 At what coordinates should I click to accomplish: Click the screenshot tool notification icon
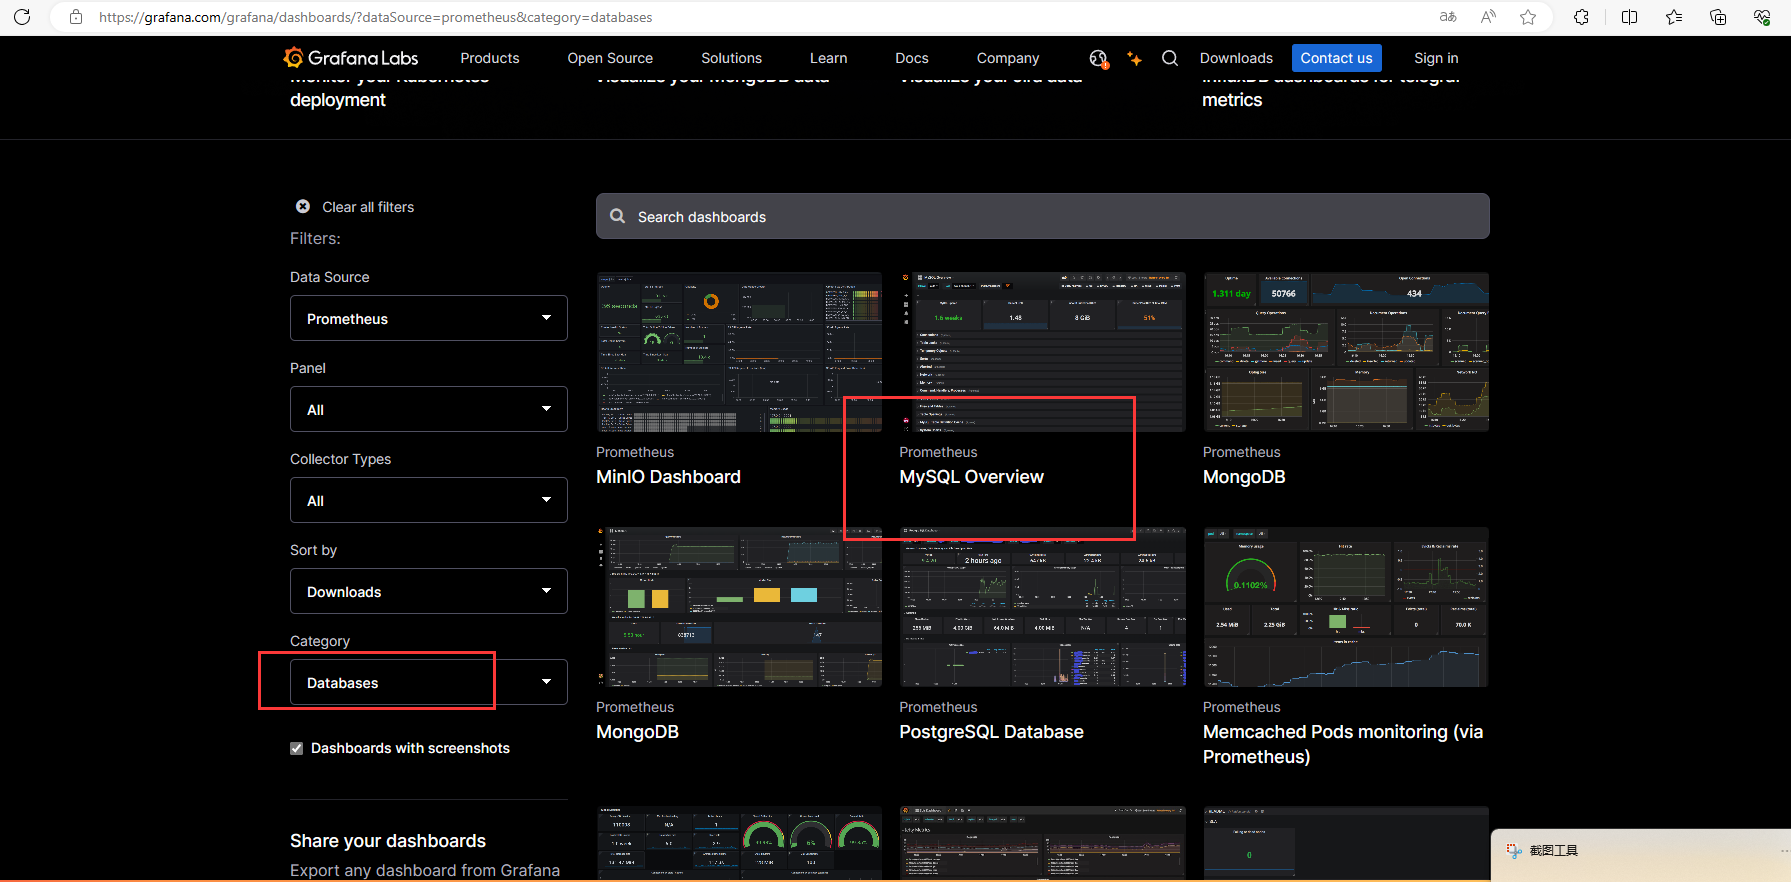tap(1514, 851)
